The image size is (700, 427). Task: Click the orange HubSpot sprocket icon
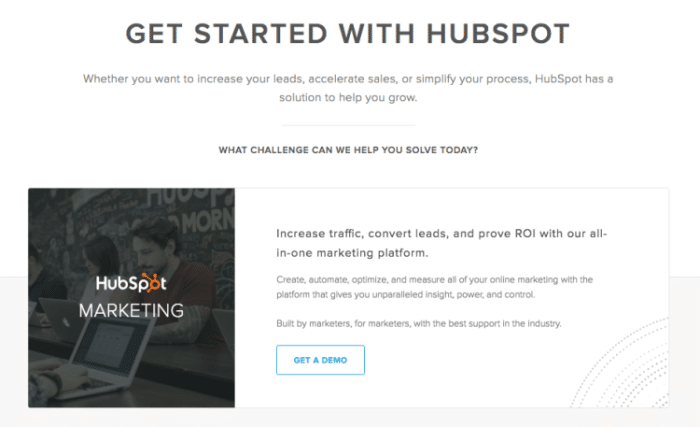[x=150, y=282]
